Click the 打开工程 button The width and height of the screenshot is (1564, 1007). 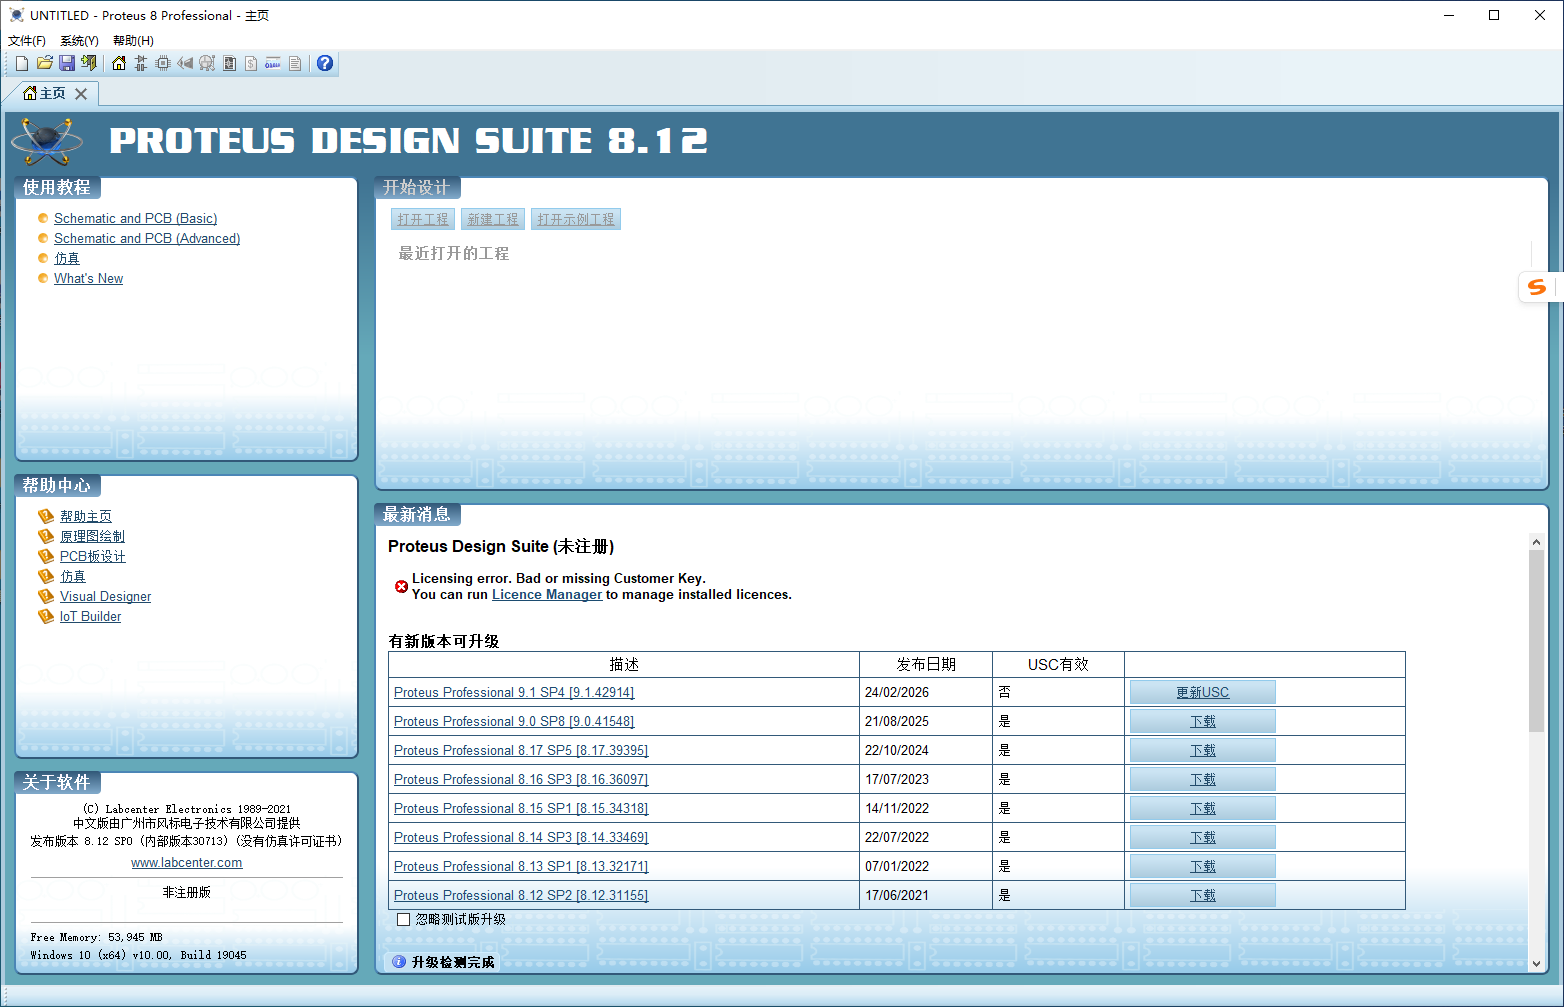[x=423, y=219]
